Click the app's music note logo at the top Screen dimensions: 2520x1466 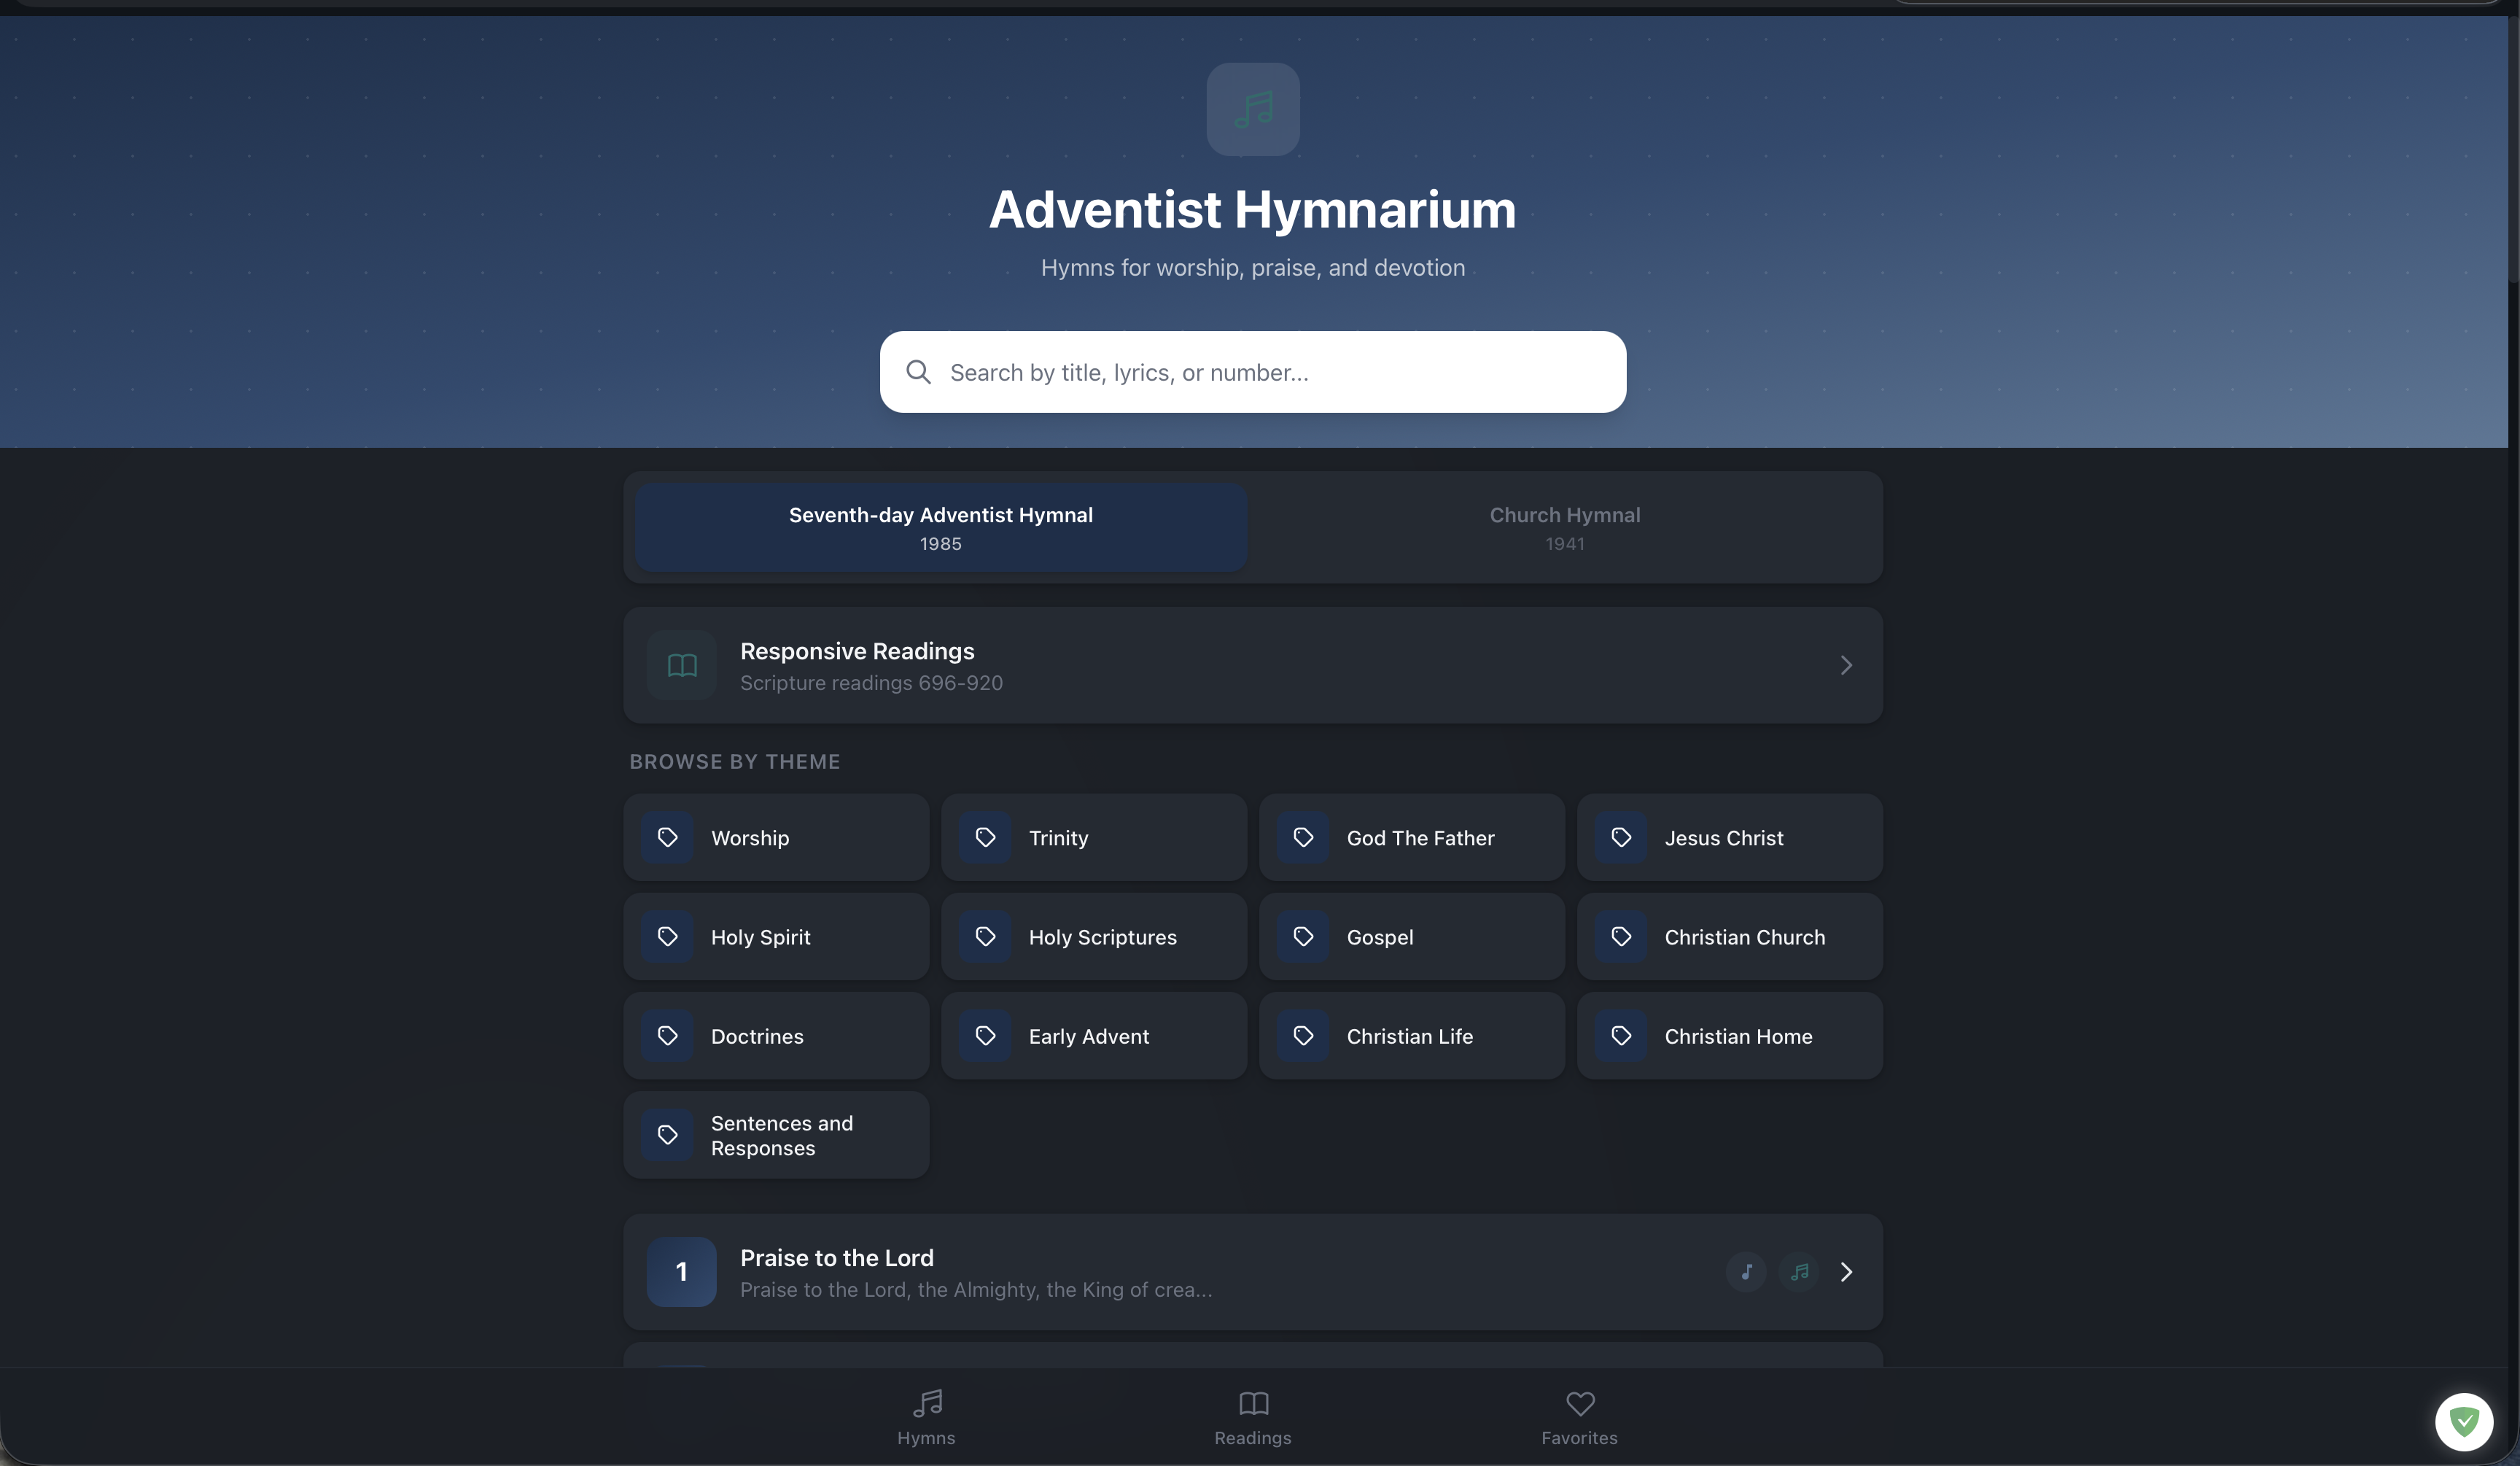tap(1252, 109)
